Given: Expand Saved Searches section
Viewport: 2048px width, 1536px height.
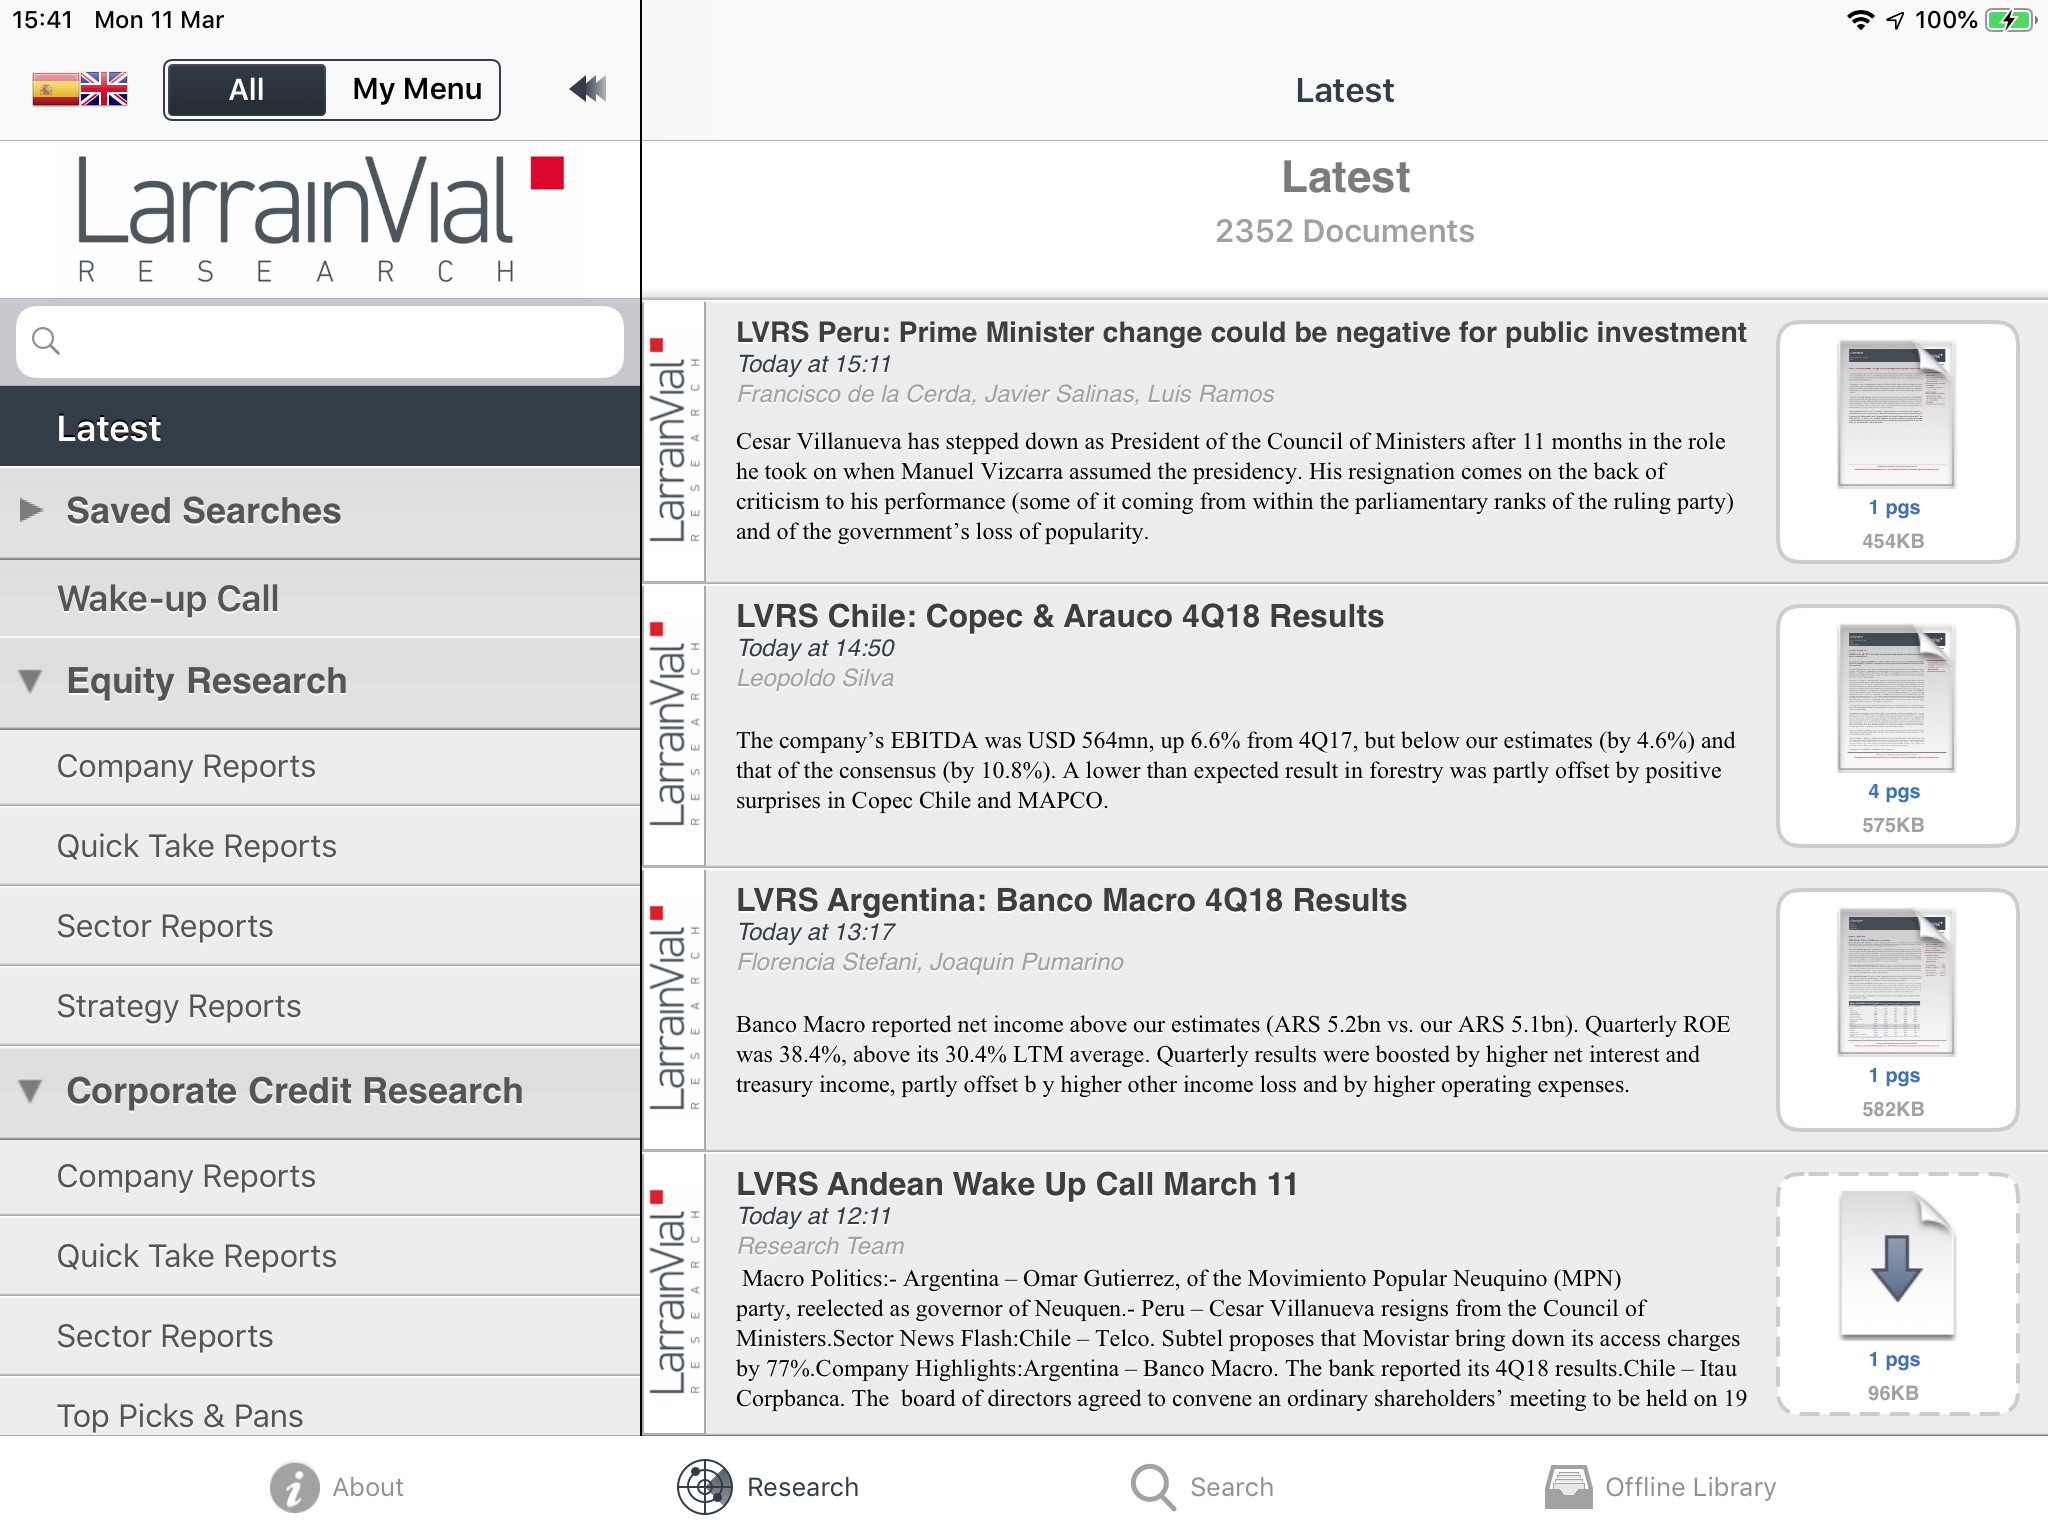Looking at the screenshot, I should pos(320,512).
